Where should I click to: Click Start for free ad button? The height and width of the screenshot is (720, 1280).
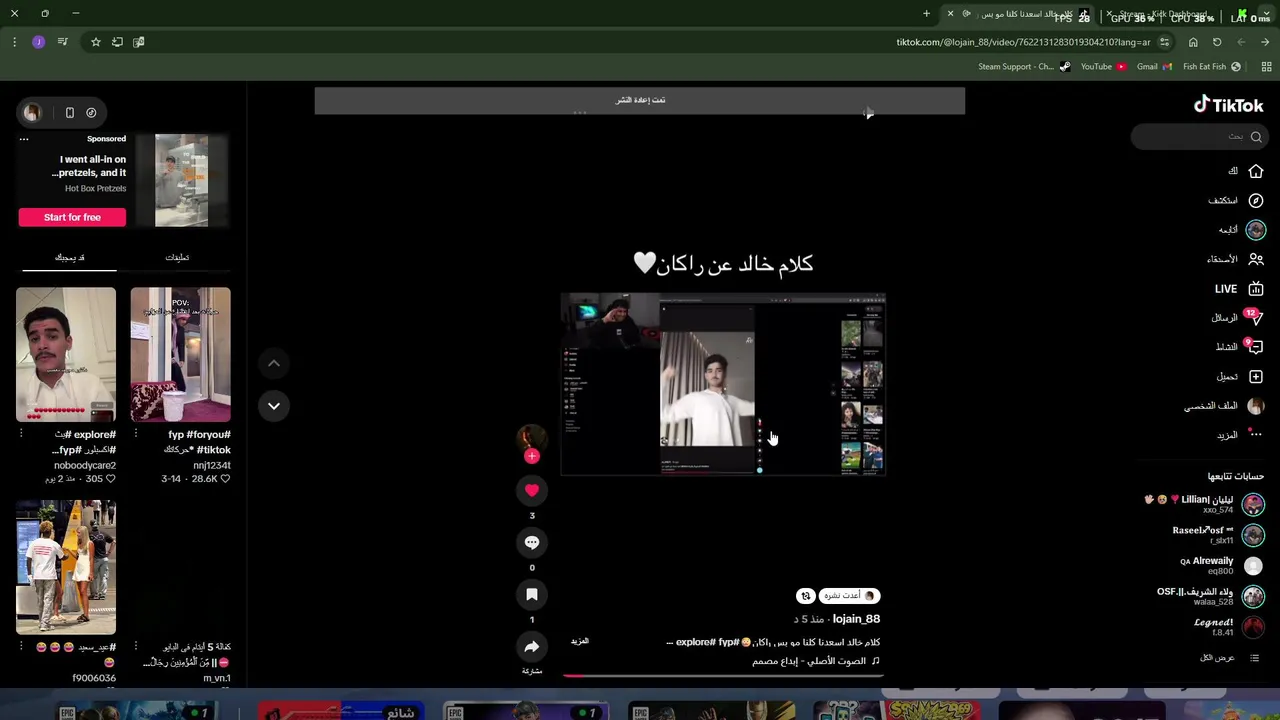pos(72,217)
